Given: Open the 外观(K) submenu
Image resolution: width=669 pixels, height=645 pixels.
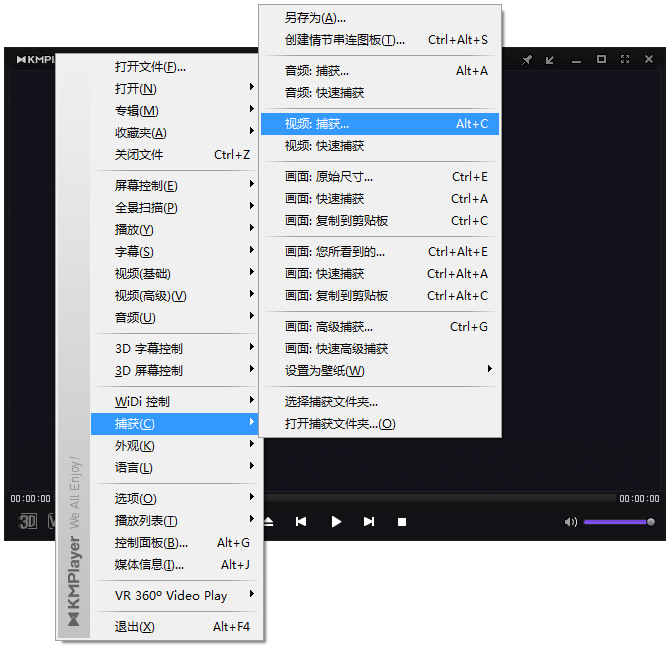Looking at the screenshot, I should point(175,446).
